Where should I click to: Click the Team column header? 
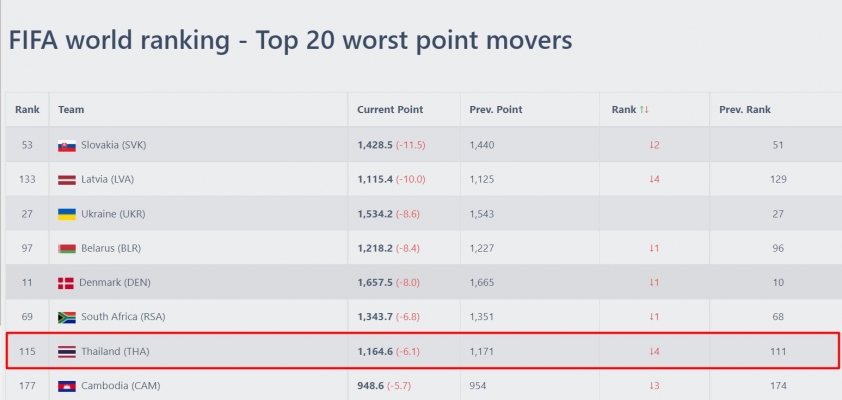tap(71, 110)
